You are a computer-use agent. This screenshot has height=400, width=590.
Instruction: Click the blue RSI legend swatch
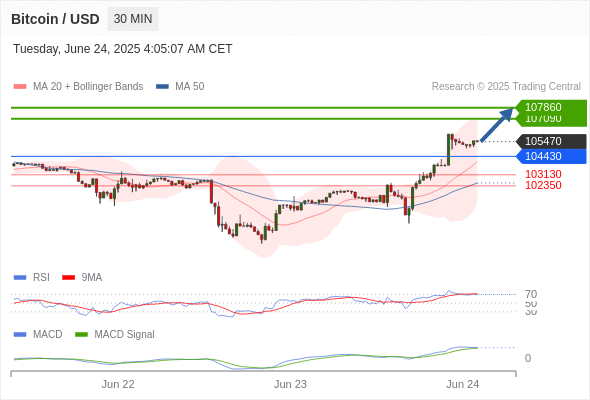(x=20, y=278)
